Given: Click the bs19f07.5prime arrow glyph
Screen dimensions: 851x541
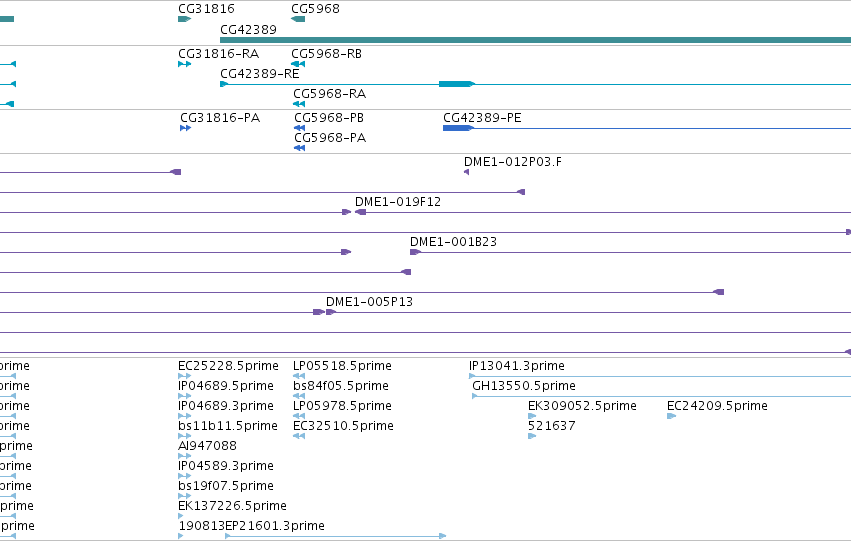Looking at the screenshot, I should [x=185, y=497].
